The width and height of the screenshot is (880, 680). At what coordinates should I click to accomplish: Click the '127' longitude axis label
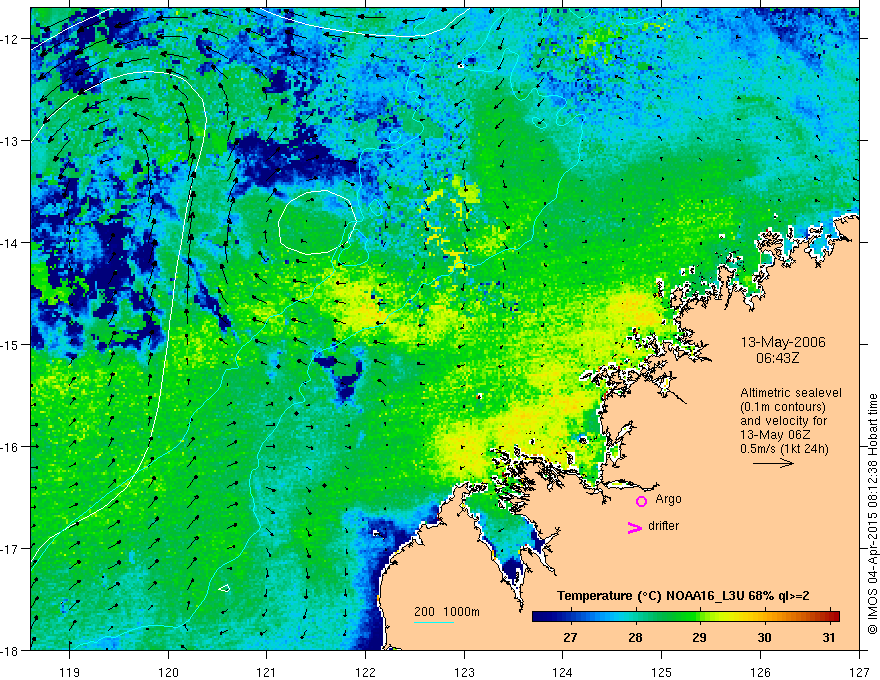tap(859, 672)
